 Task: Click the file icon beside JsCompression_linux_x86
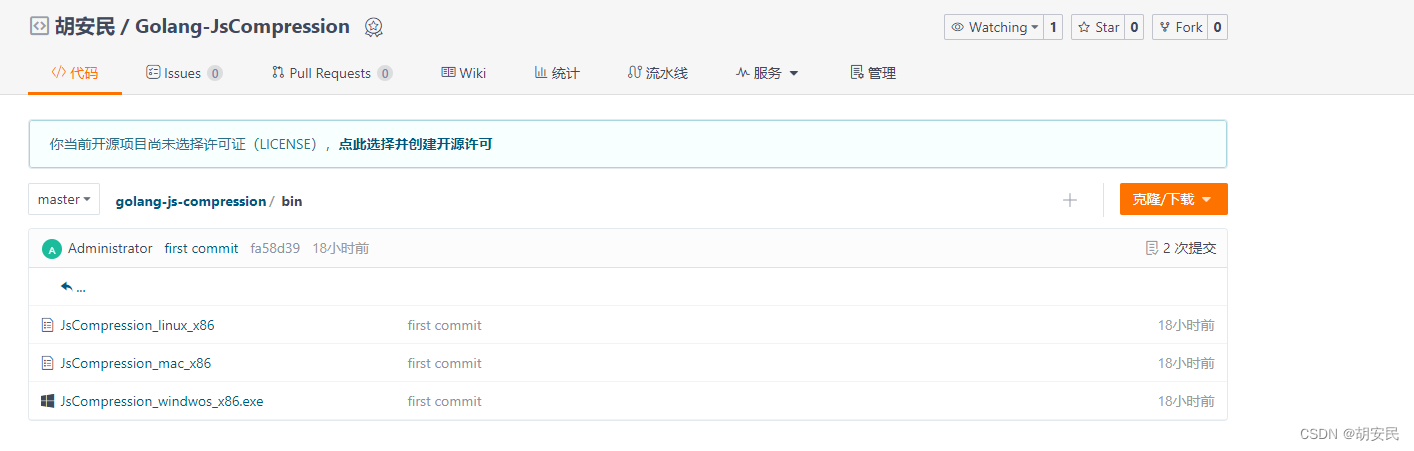(47, 325)
